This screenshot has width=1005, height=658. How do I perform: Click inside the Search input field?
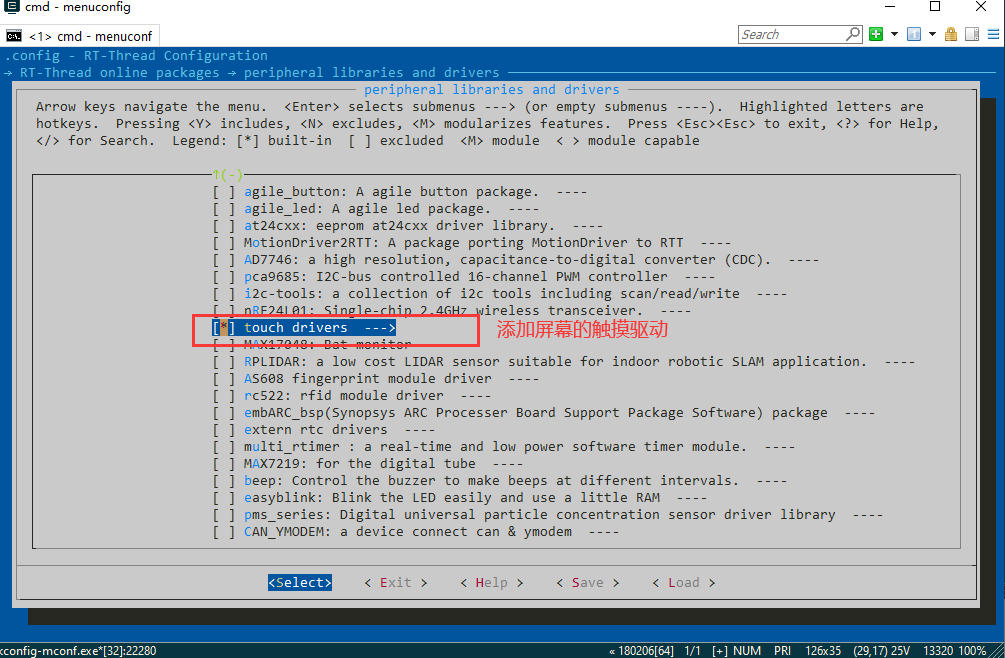click(x=790, y=33)
